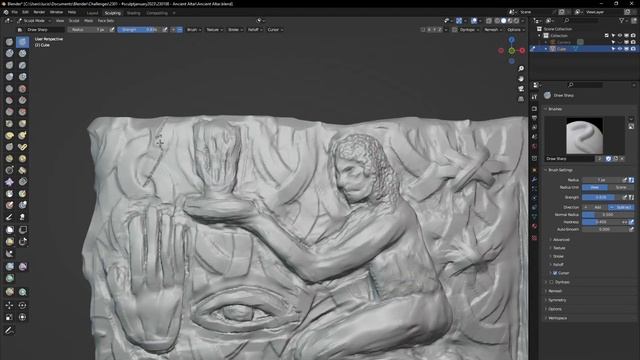
Task: Enable Dyntopo checkbox in properties panel
Action: coord(552,282)
